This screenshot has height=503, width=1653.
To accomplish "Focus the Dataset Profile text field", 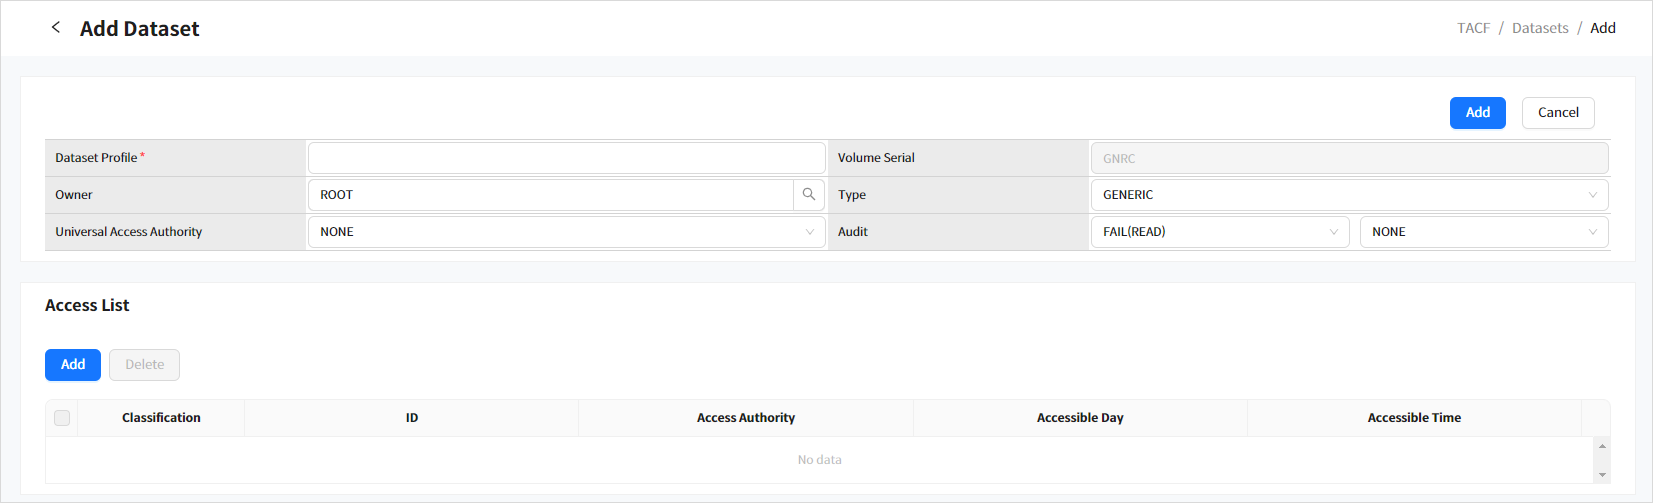I will 566,158.
